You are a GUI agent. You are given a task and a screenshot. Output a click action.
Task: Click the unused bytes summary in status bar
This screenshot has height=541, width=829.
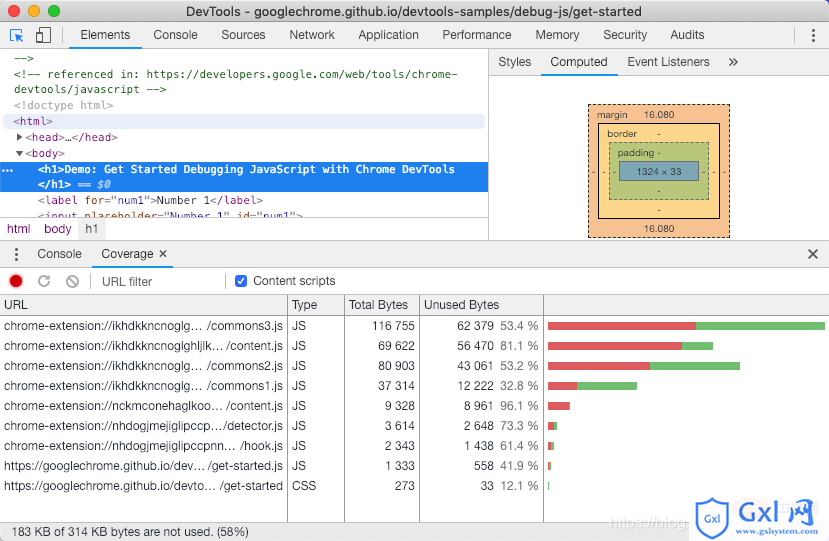click(130, 531)
